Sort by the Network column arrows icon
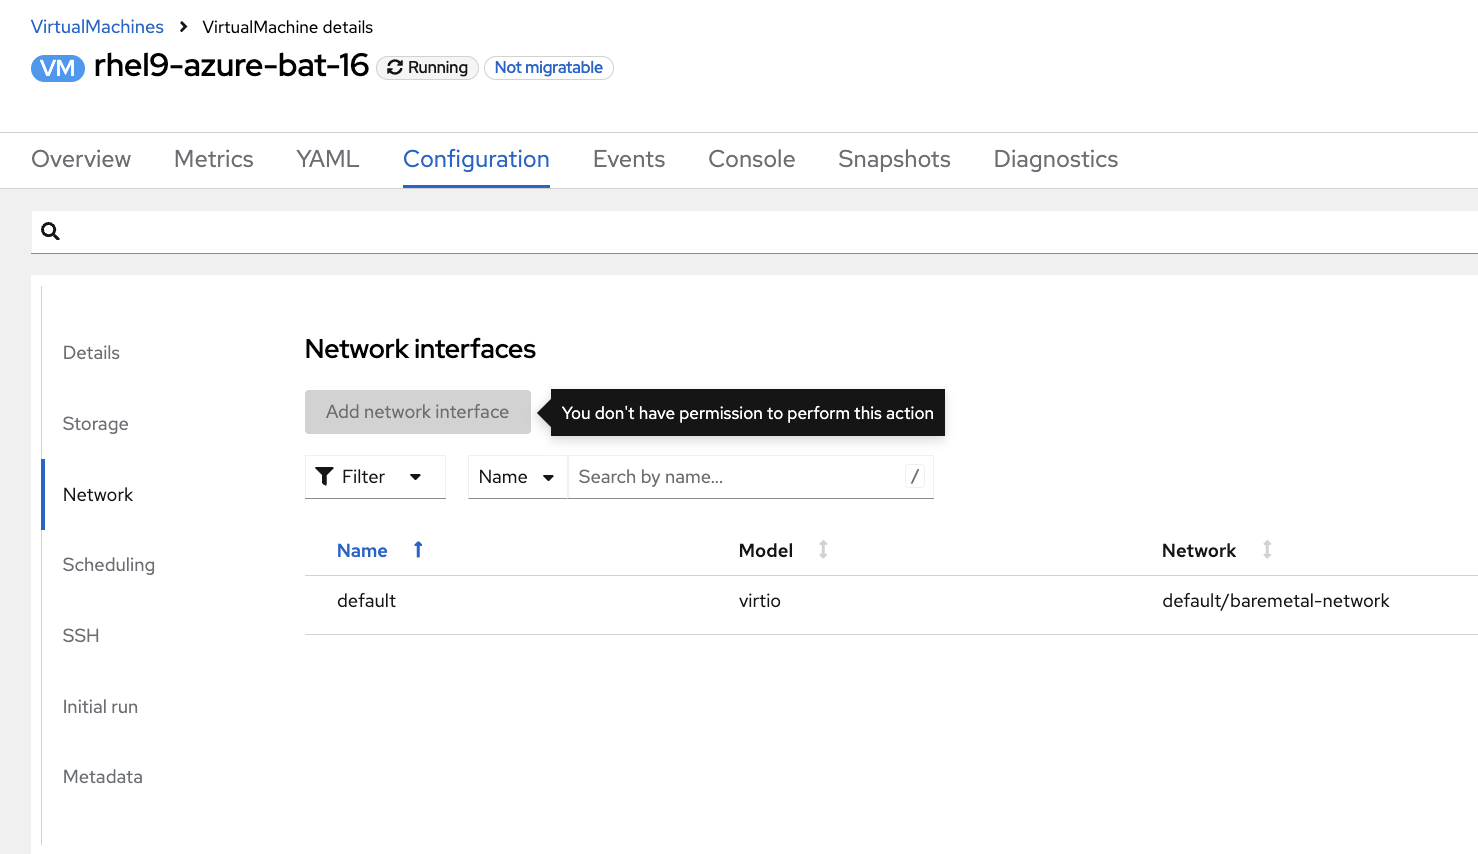 pos(1267,550)
